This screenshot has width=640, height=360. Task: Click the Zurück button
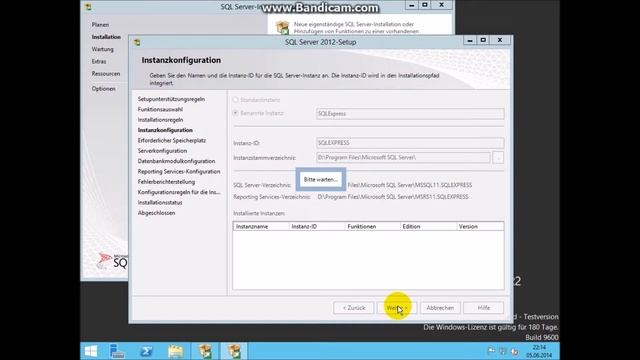click(x=353, y=308)
